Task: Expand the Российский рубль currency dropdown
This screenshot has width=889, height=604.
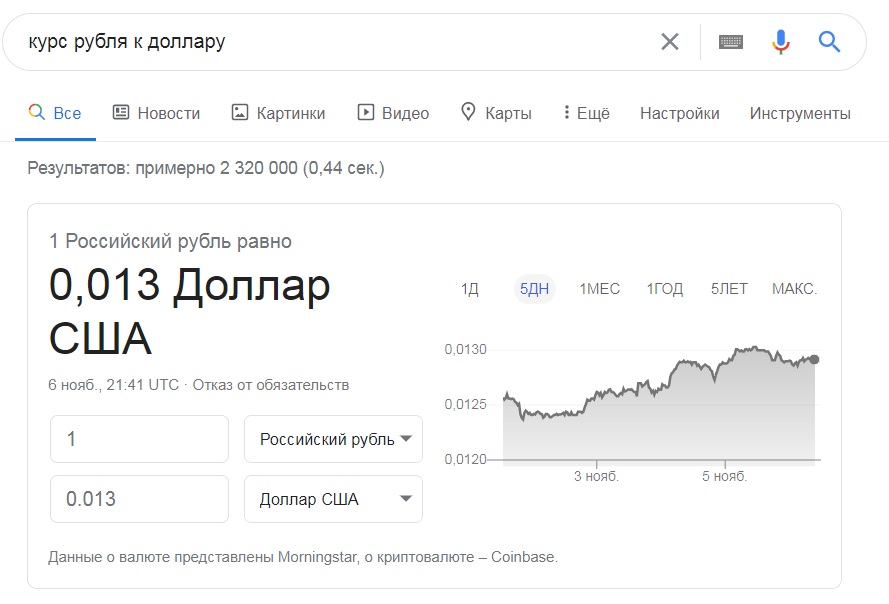Action: pos(333,440)
